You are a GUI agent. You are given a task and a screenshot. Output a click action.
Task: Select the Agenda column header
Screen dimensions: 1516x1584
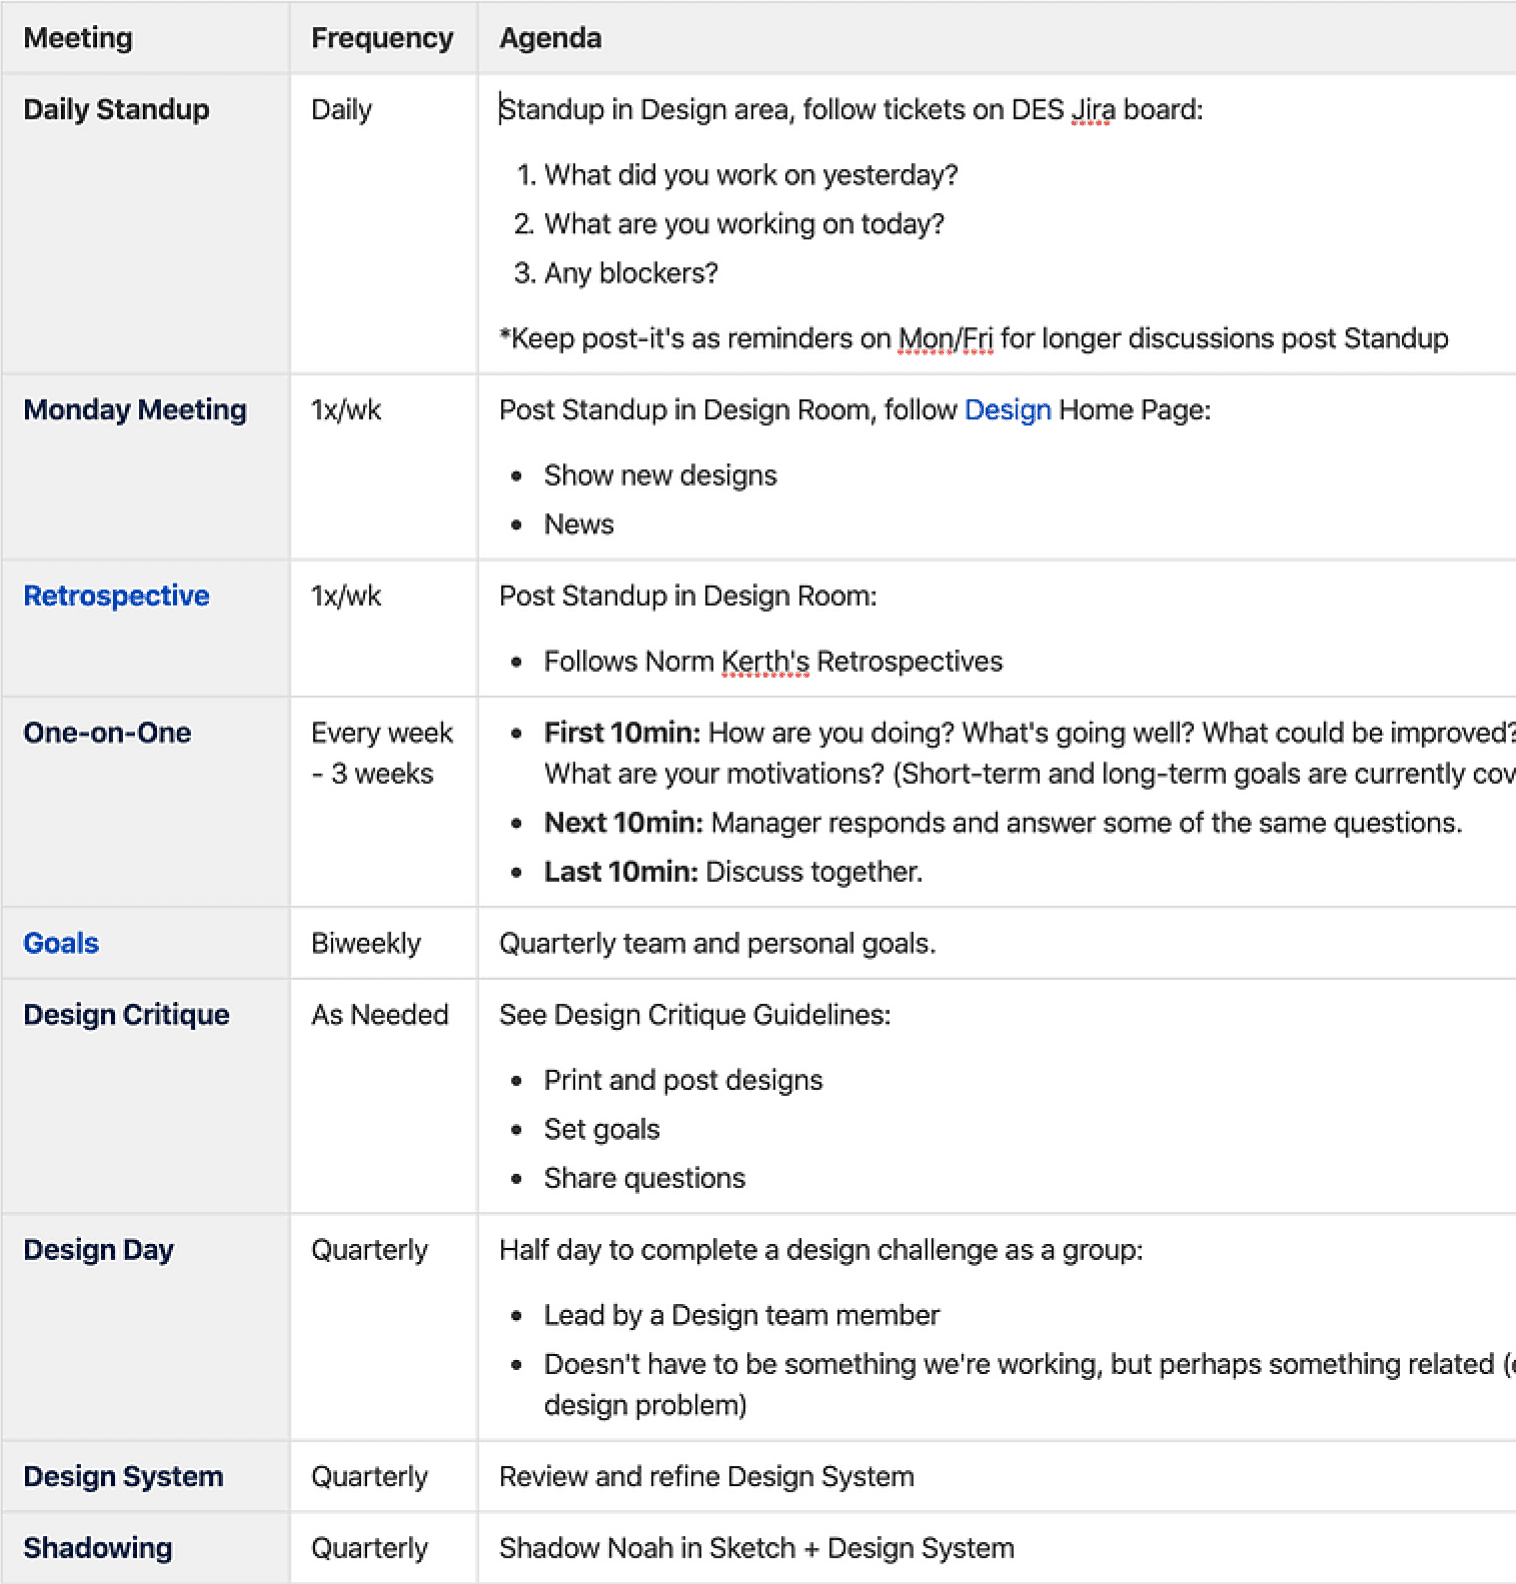pos(550,38)
